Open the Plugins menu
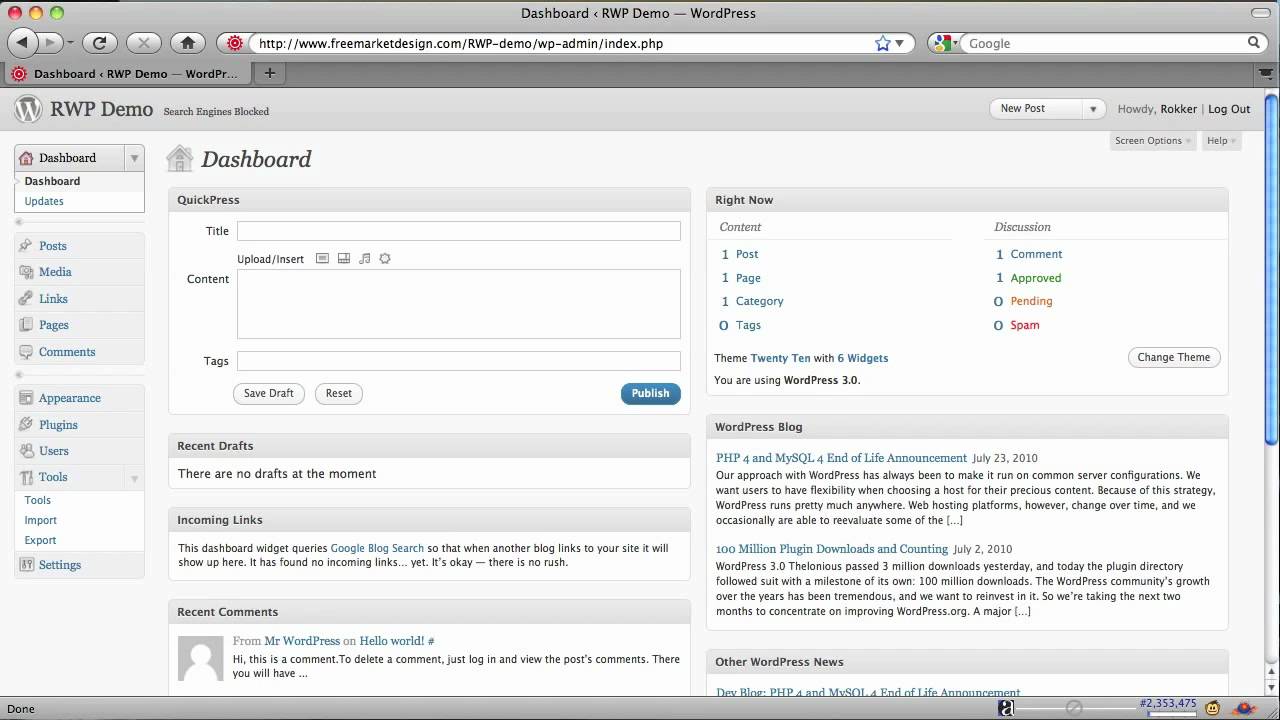 tap(58, 425)
